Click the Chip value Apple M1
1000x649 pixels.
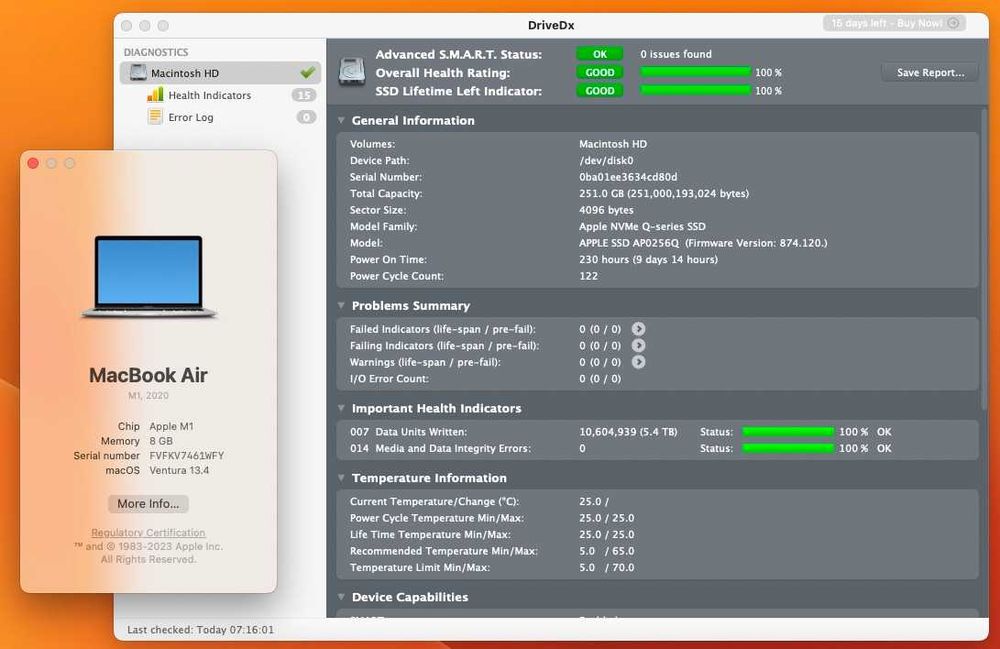(172, 427)
